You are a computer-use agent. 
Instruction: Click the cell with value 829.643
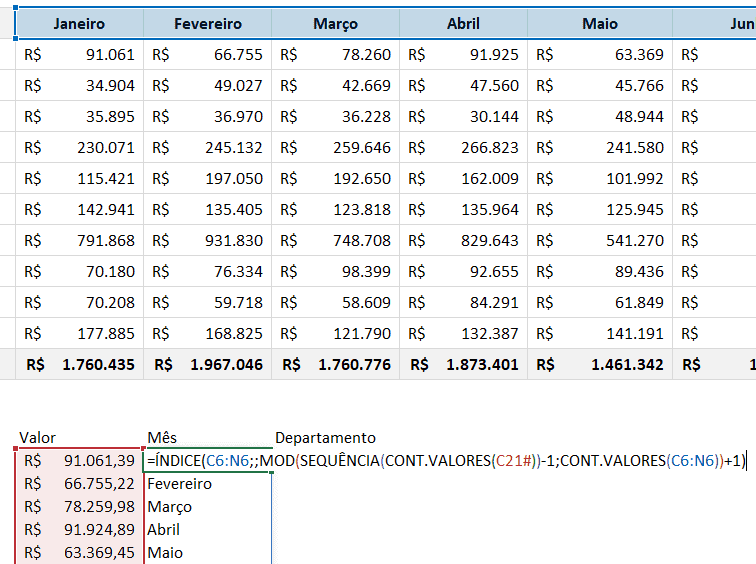point(463,240)
